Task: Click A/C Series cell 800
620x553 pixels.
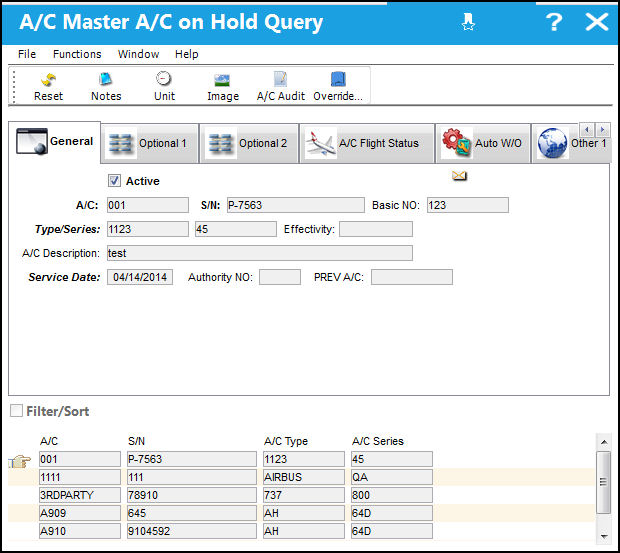Action: click(x=392, y=495)
